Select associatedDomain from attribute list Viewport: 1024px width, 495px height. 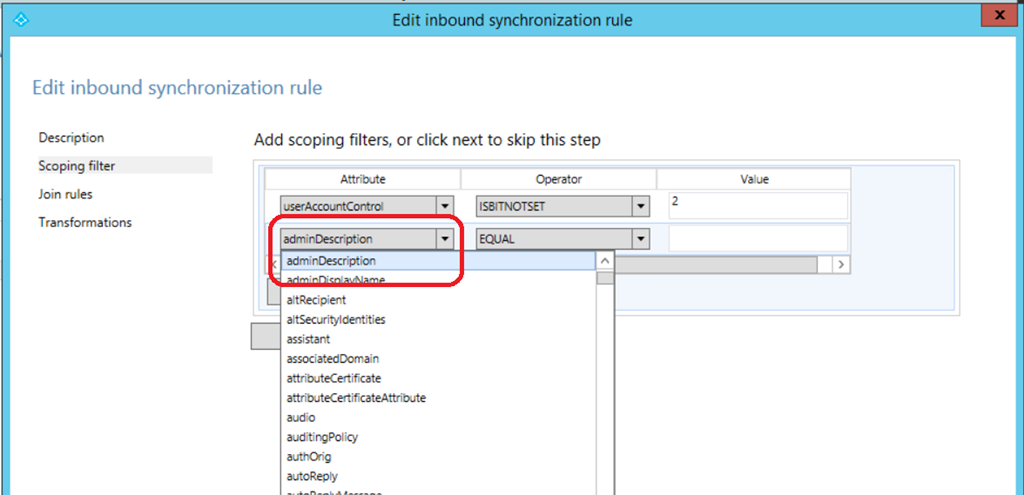332,359
